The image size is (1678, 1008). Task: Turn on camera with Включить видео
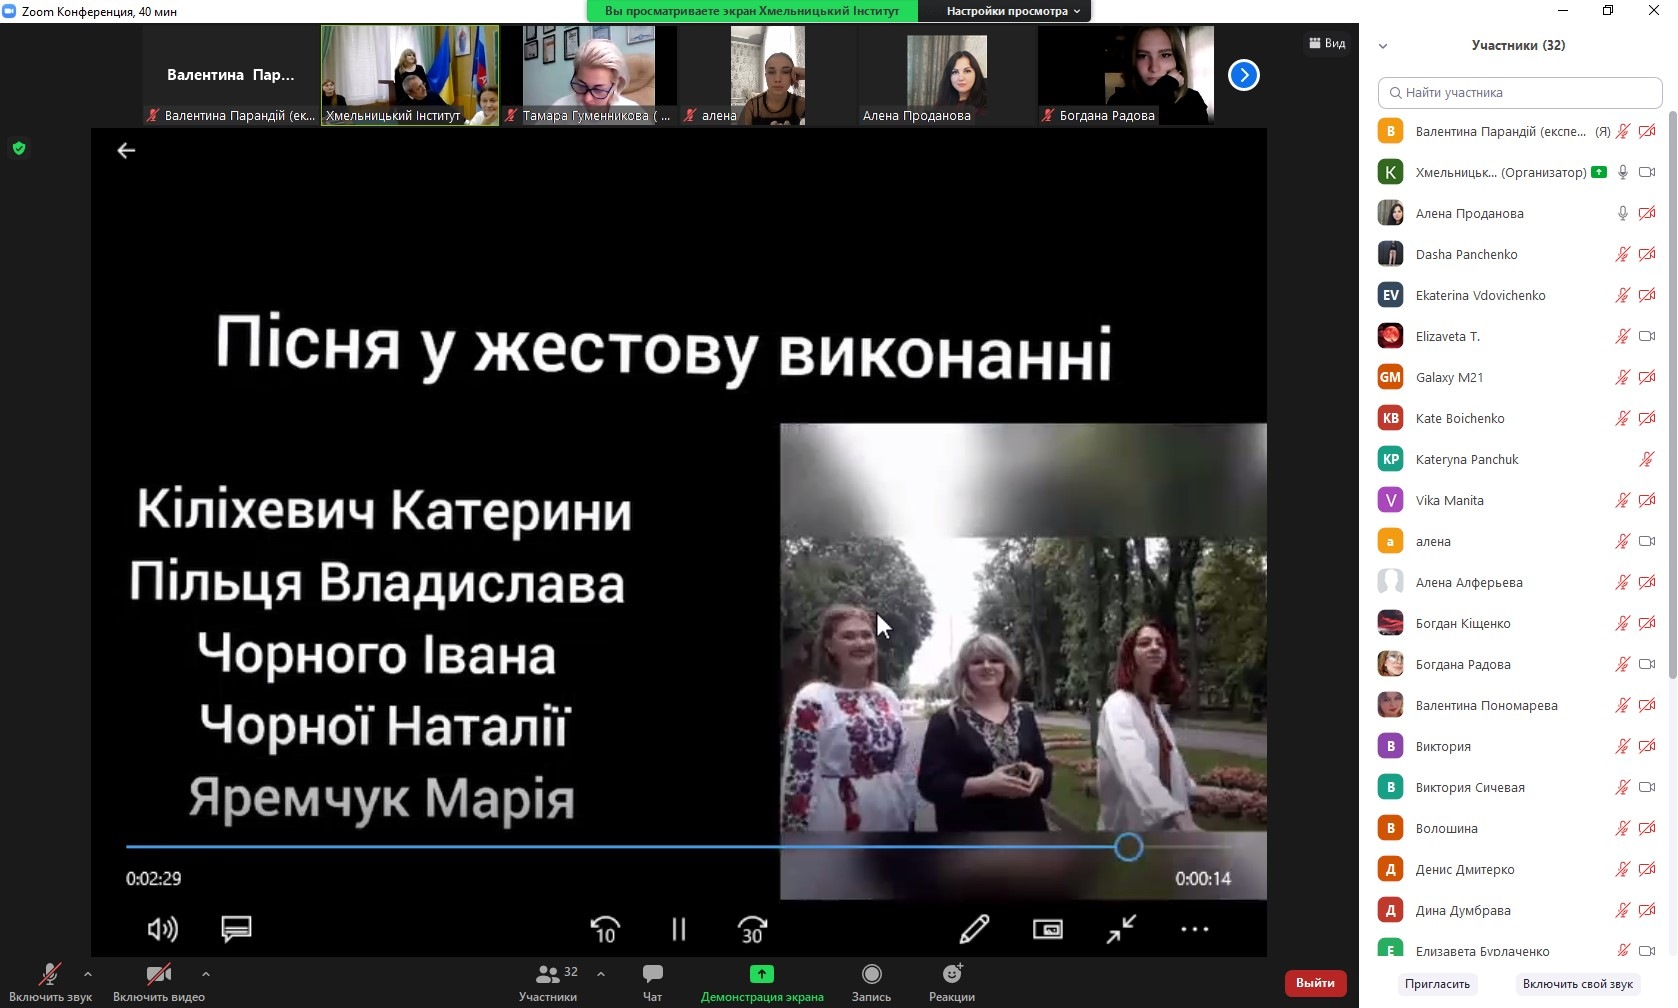158,982
